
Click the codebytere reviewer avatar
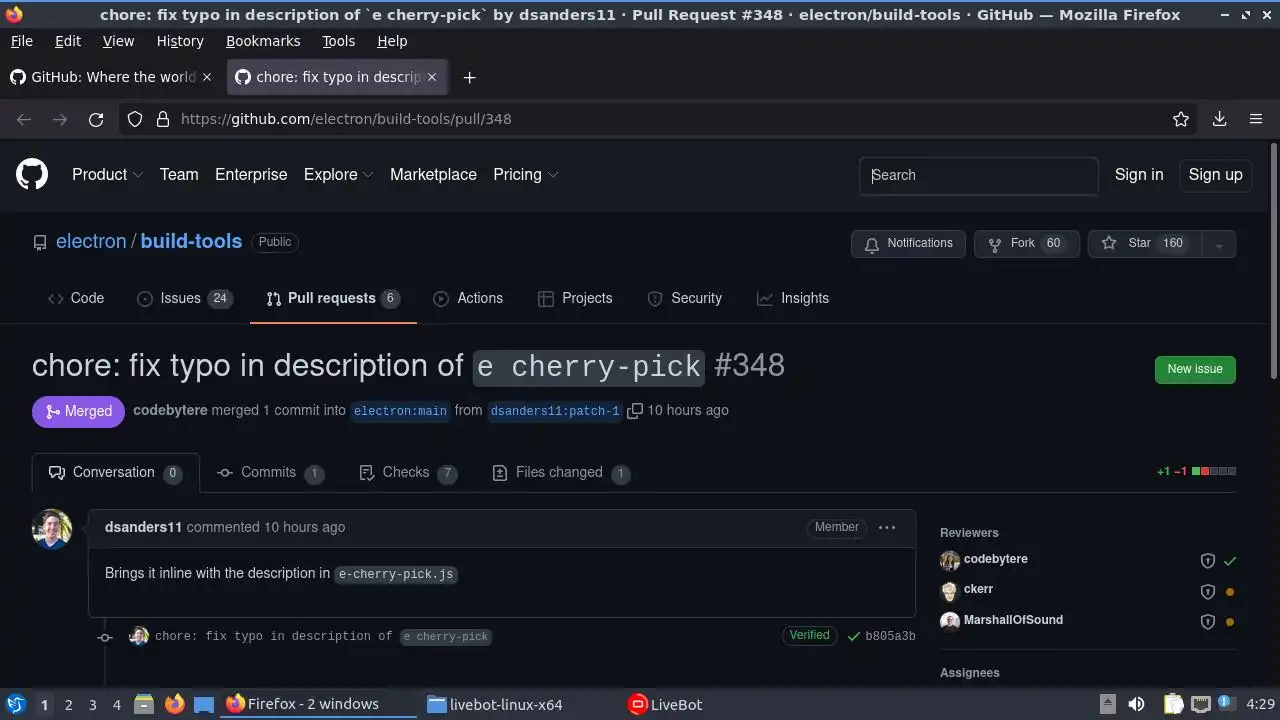tap(950, 560)
